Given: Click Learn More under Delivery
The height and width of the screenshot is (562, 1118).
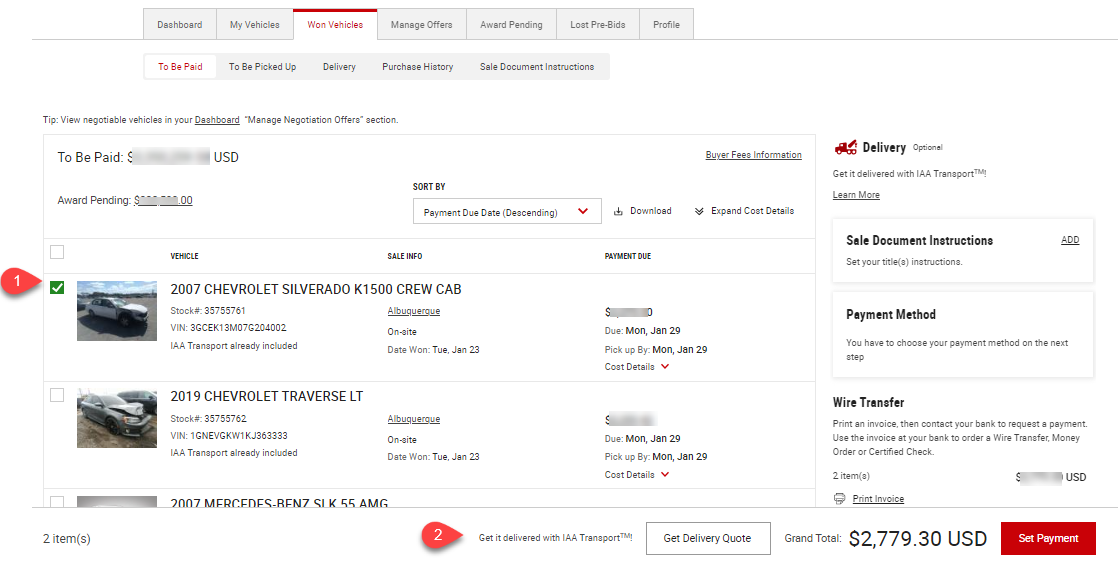Looking at the screenshot, I should click(856, 195).
